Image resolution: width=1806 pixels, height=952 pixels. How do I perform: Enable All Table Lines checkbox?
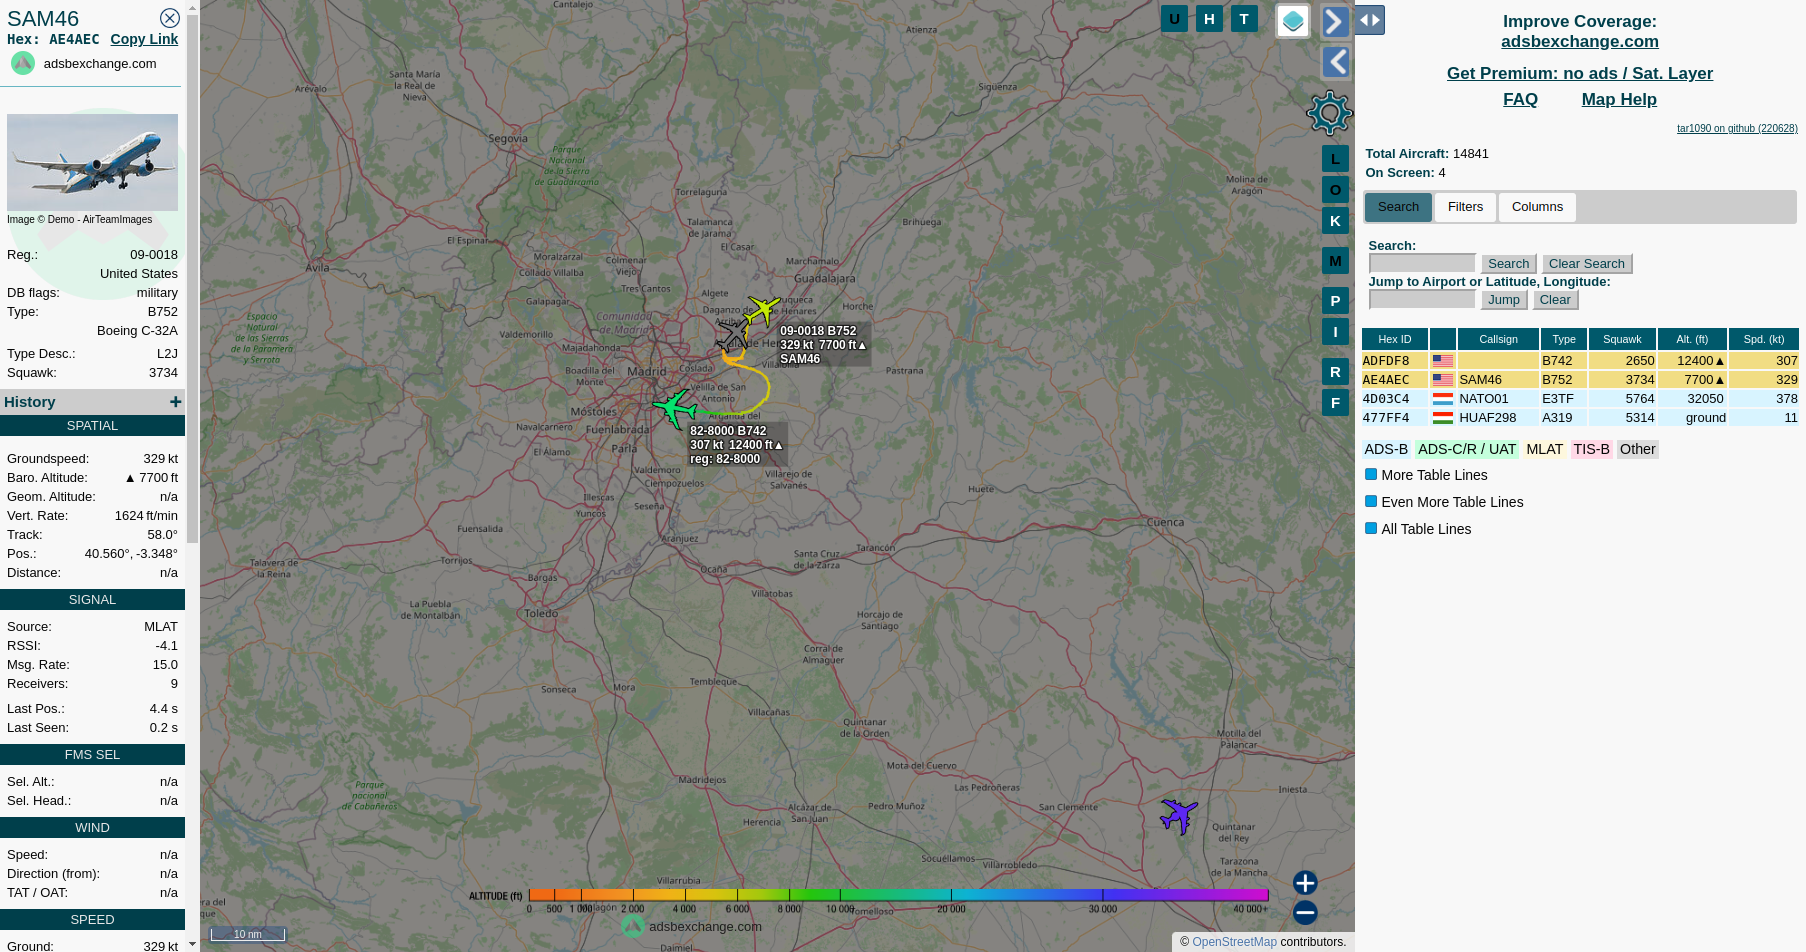1371,529
